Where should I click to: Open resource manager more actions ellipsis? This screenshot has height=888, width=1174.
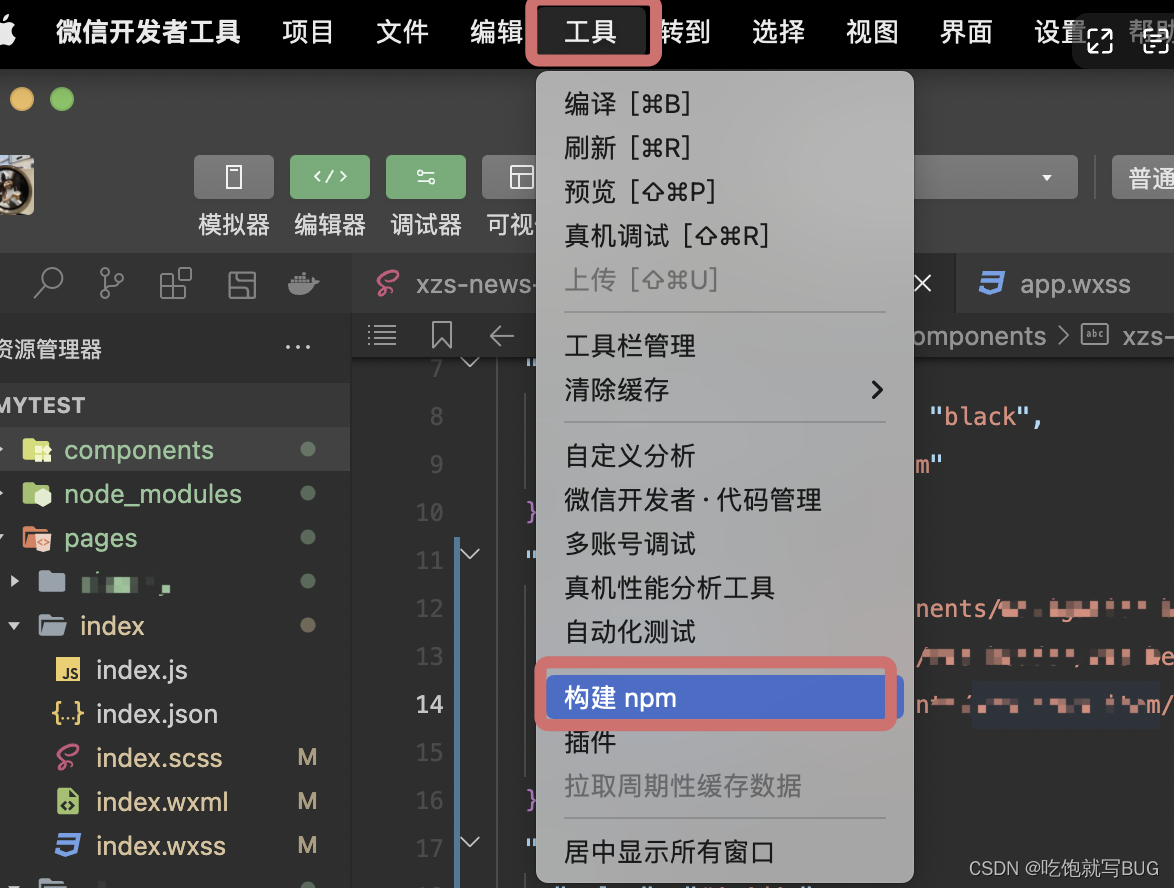[x=297, y=347]
